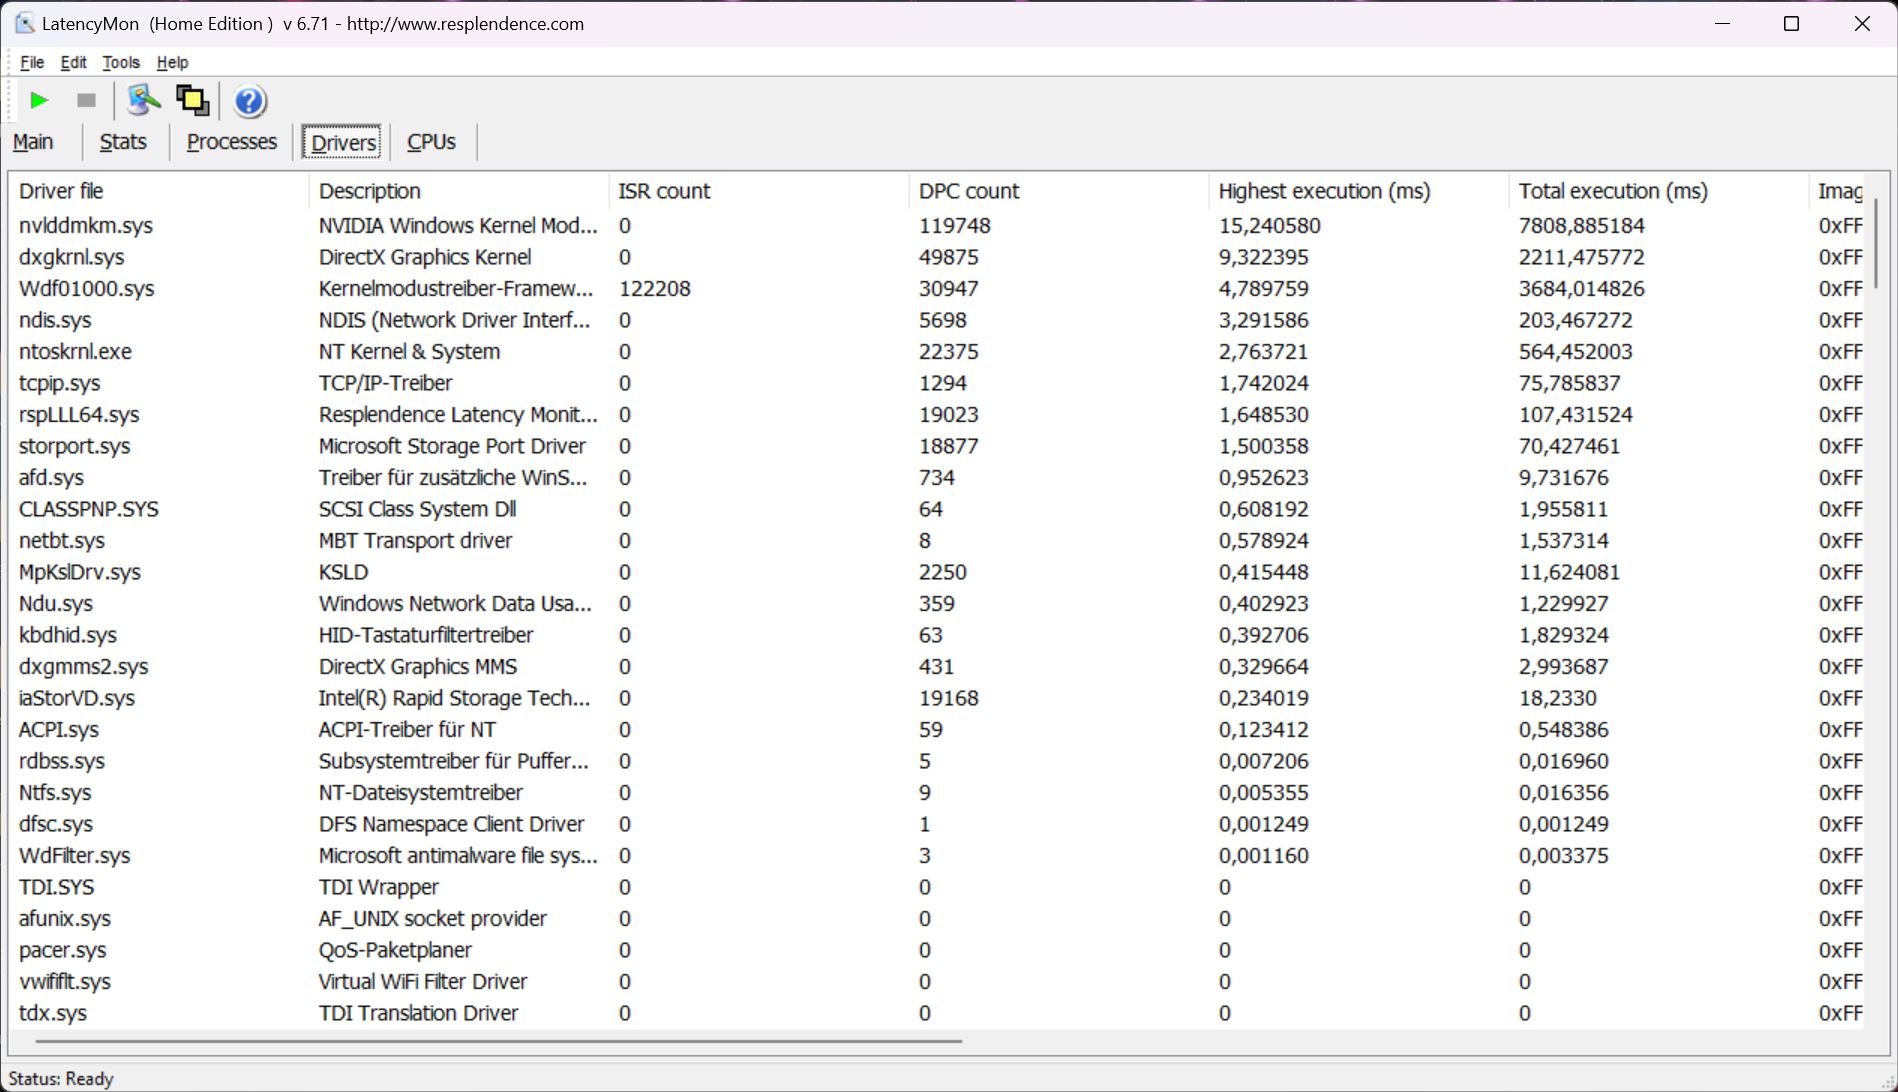Viewport: 1898px width, 1092px height.
Task: Switch to the Processes tab
Action: [x=231, y=142]
